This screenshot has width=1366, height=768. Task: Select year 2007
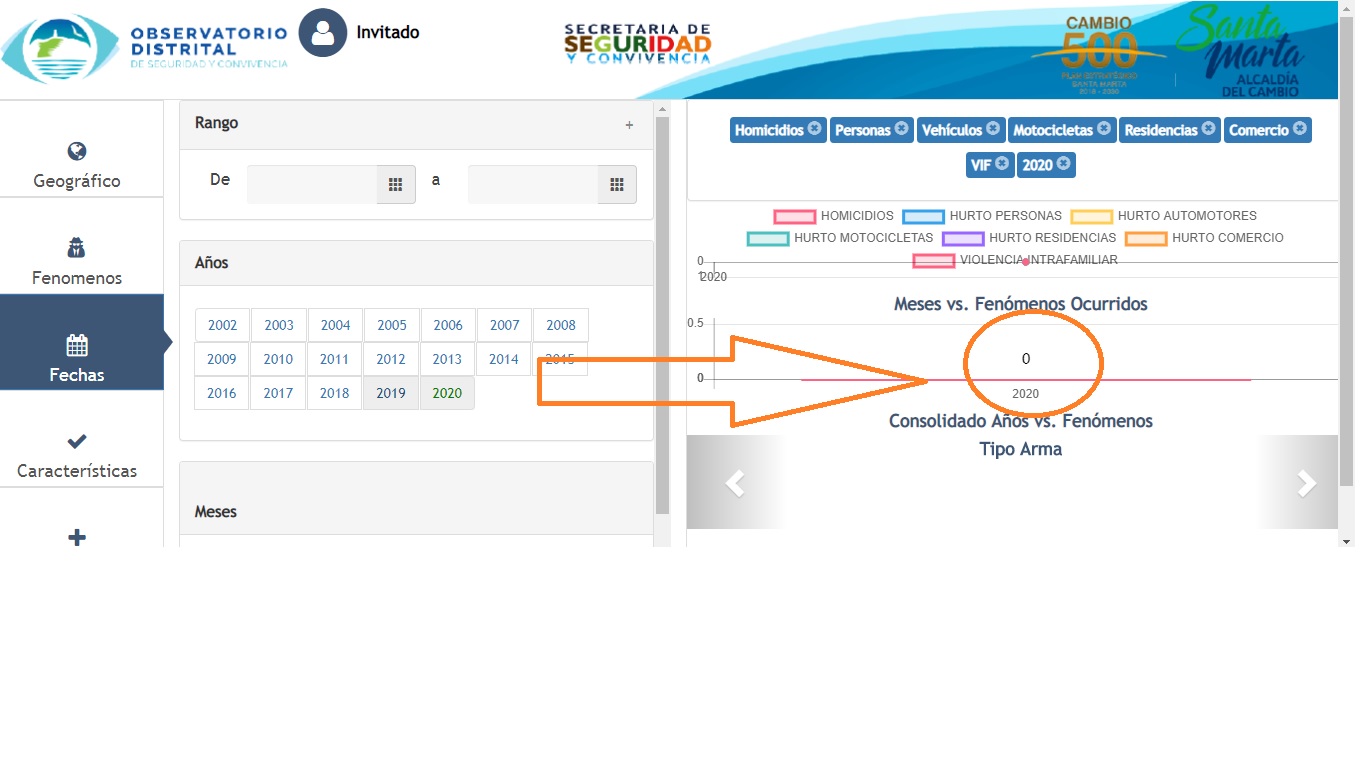tap(505, 325)
